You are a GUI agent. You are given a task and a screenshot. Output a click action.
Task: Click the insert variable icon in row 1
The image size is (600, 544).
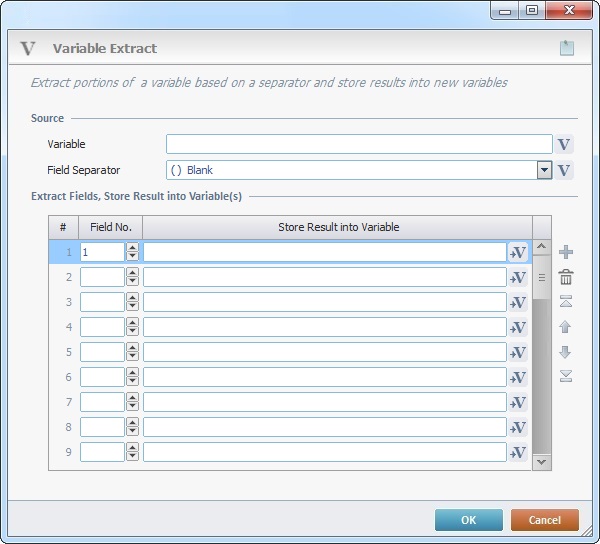coord(518,252)
